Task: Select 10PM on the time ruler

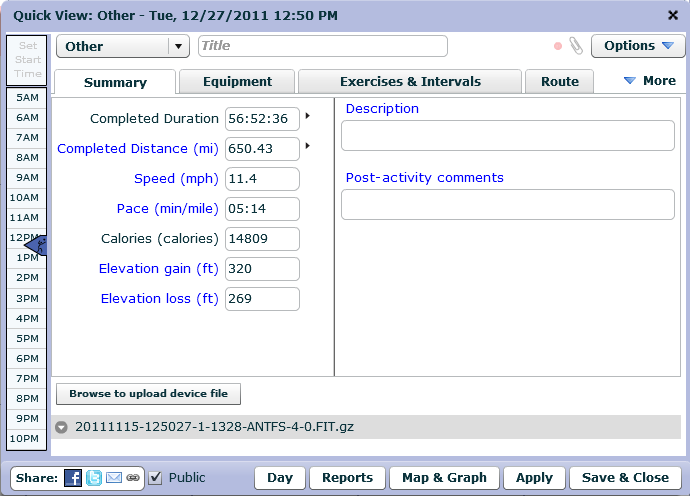Action: pyautogui.click(x=27, y=439)
